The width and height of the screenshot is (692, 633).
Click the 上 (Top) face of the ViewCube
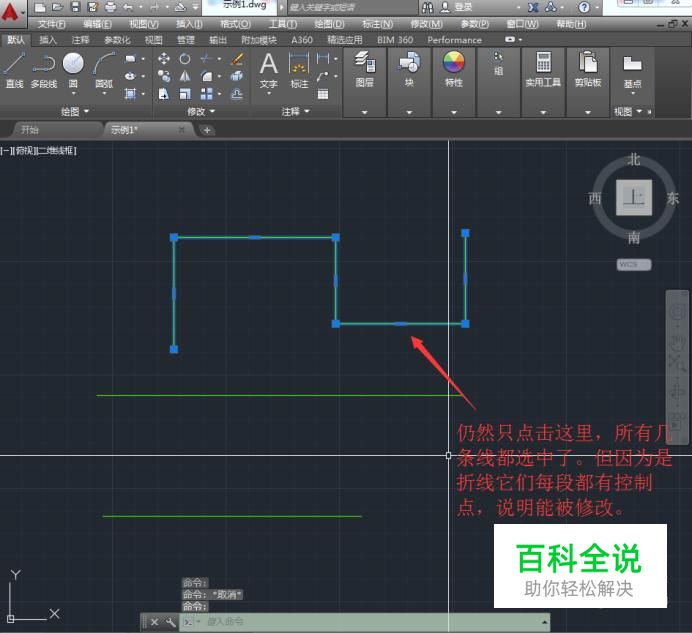634,197
